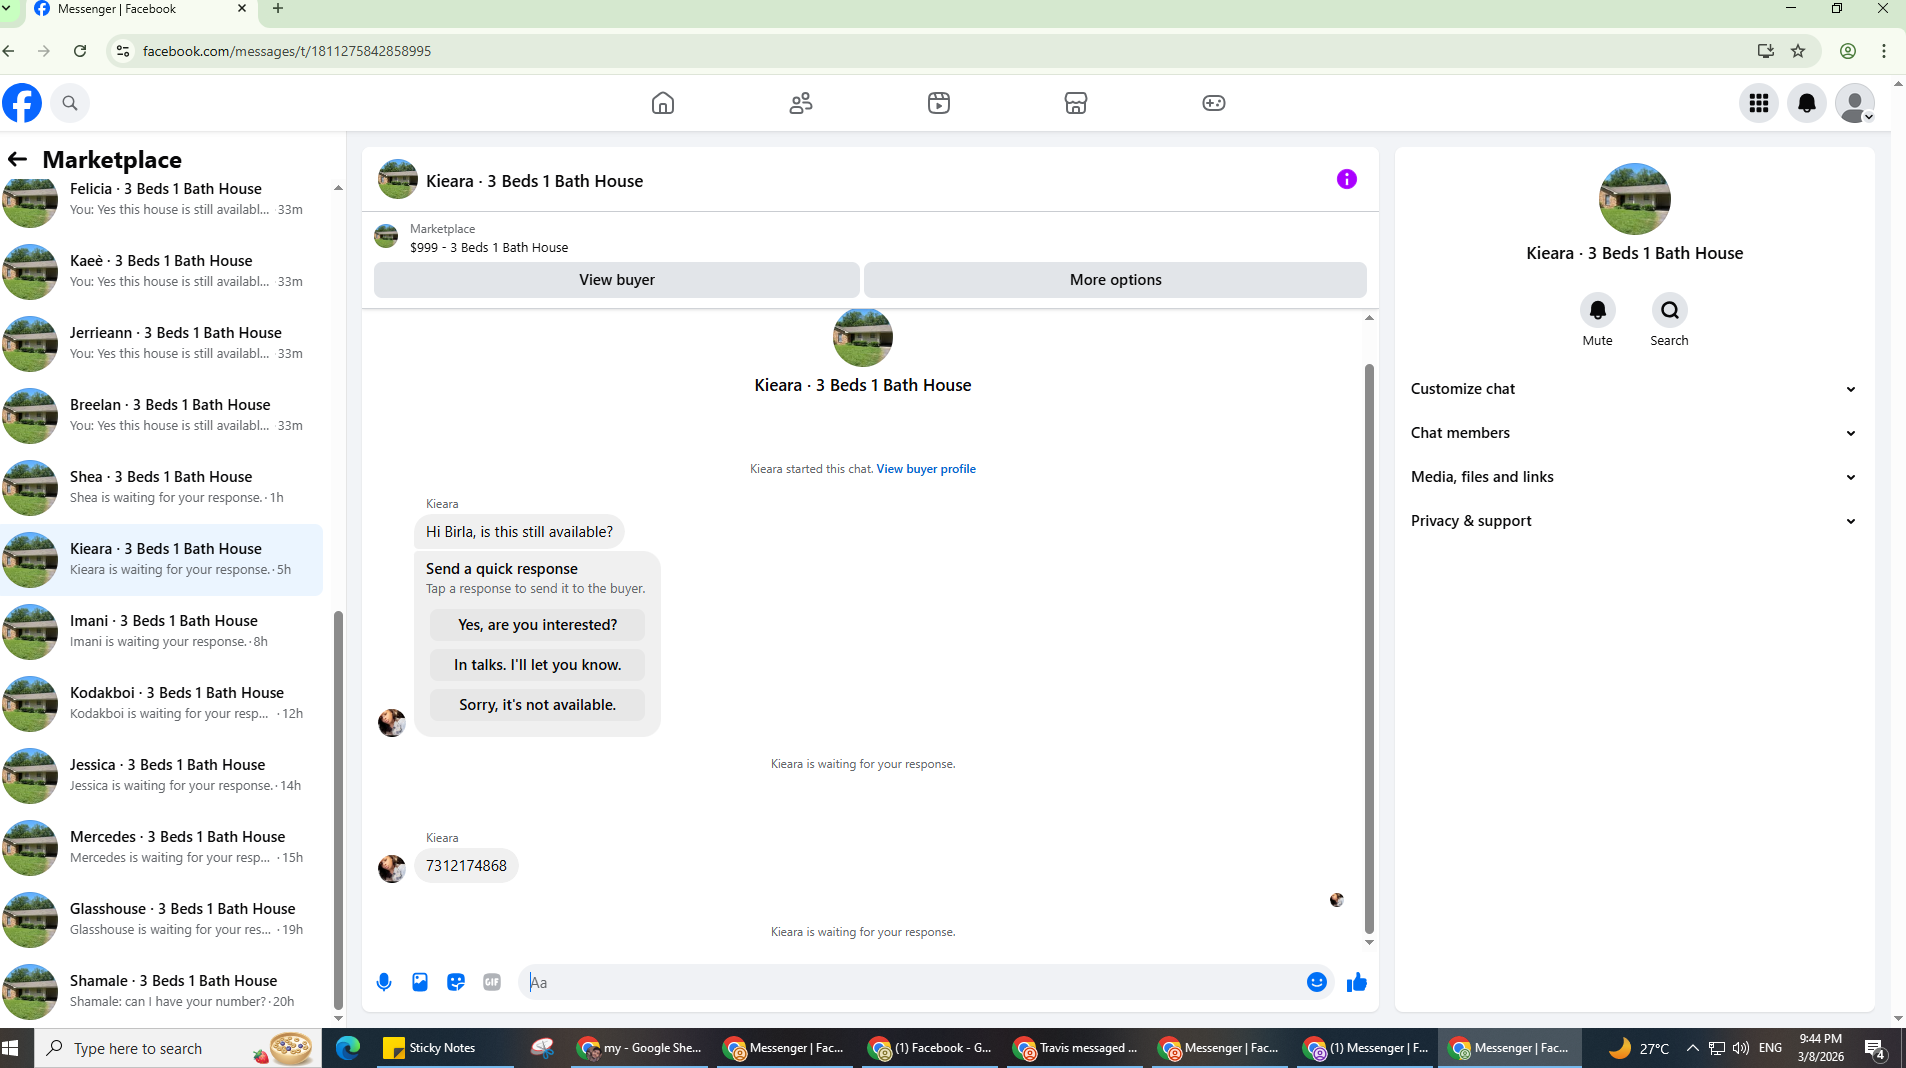Open the account profile avatar menu
This screenshot has height=1068, width=1906.
(1855, 103)
